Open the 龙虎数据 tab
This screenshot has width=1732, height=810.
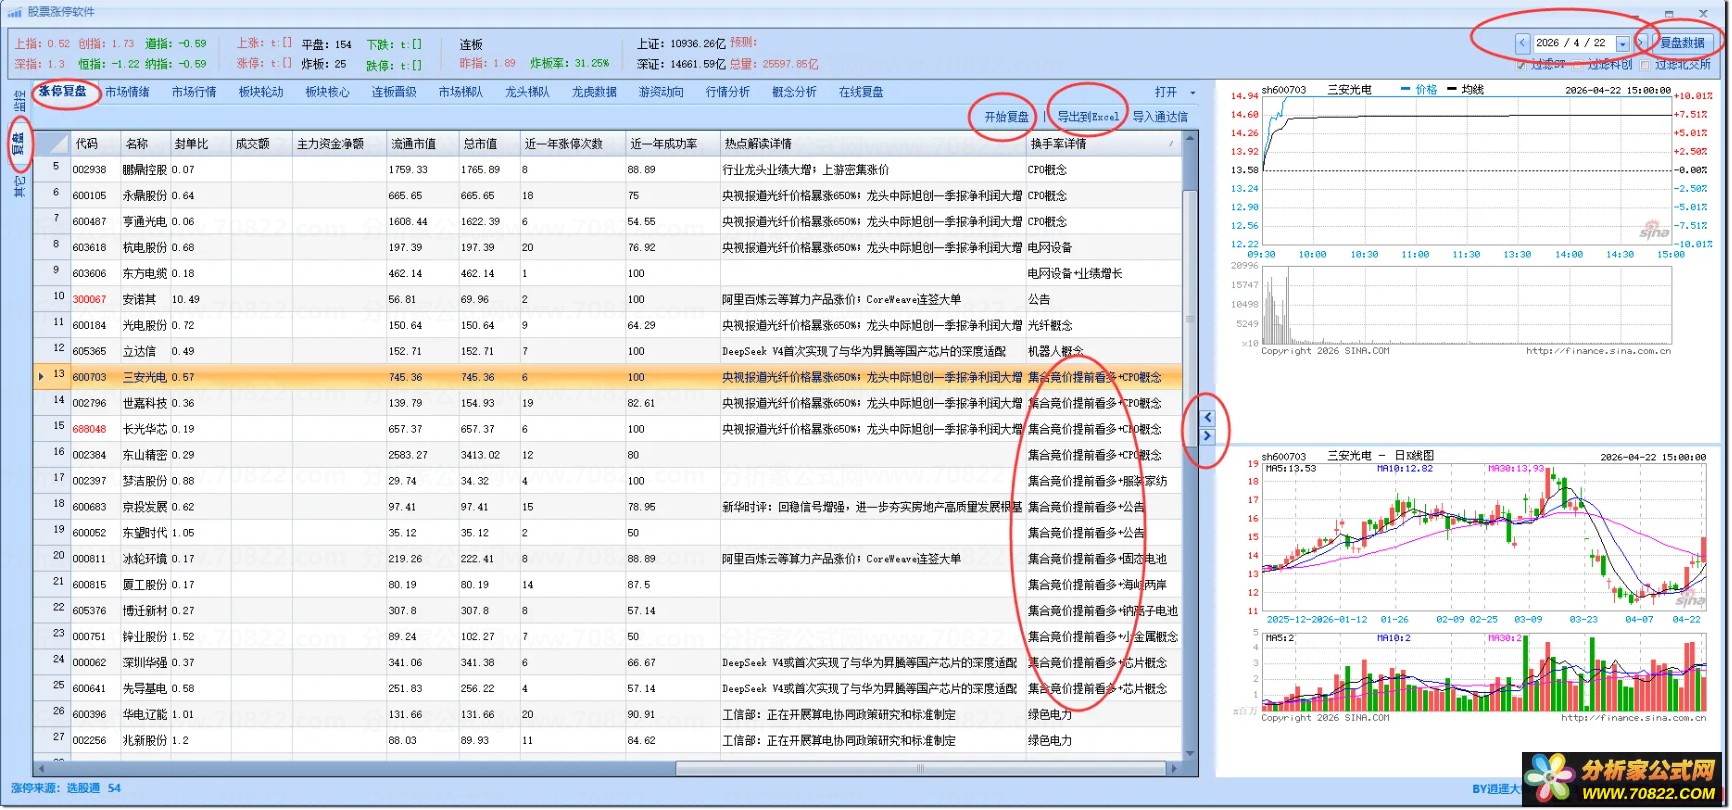[594, 92]
